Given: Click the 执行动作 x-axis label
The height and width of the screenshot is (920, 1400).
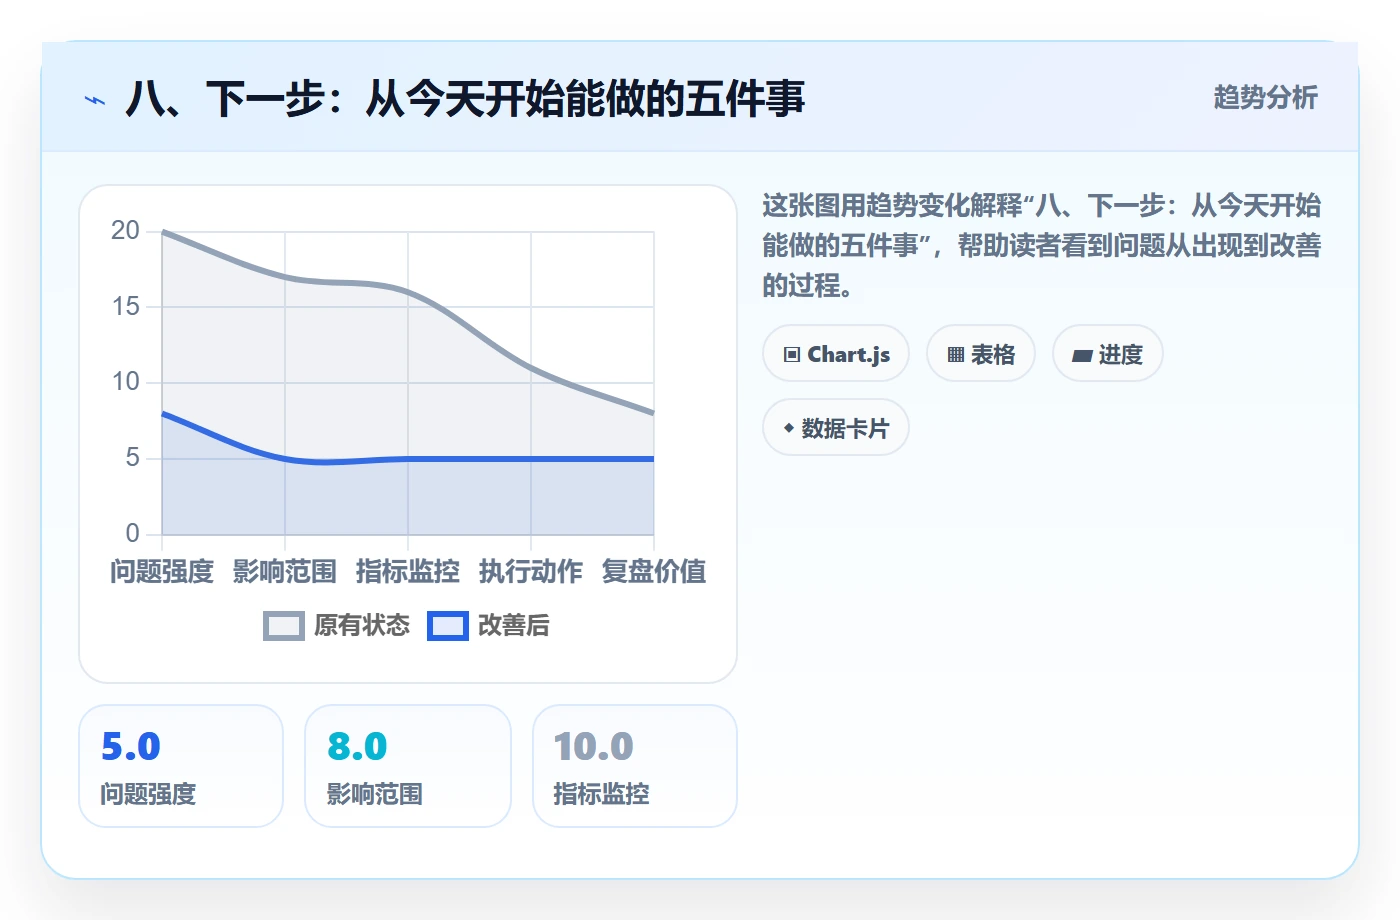Looking at the screenshot, I should [531, 571].
